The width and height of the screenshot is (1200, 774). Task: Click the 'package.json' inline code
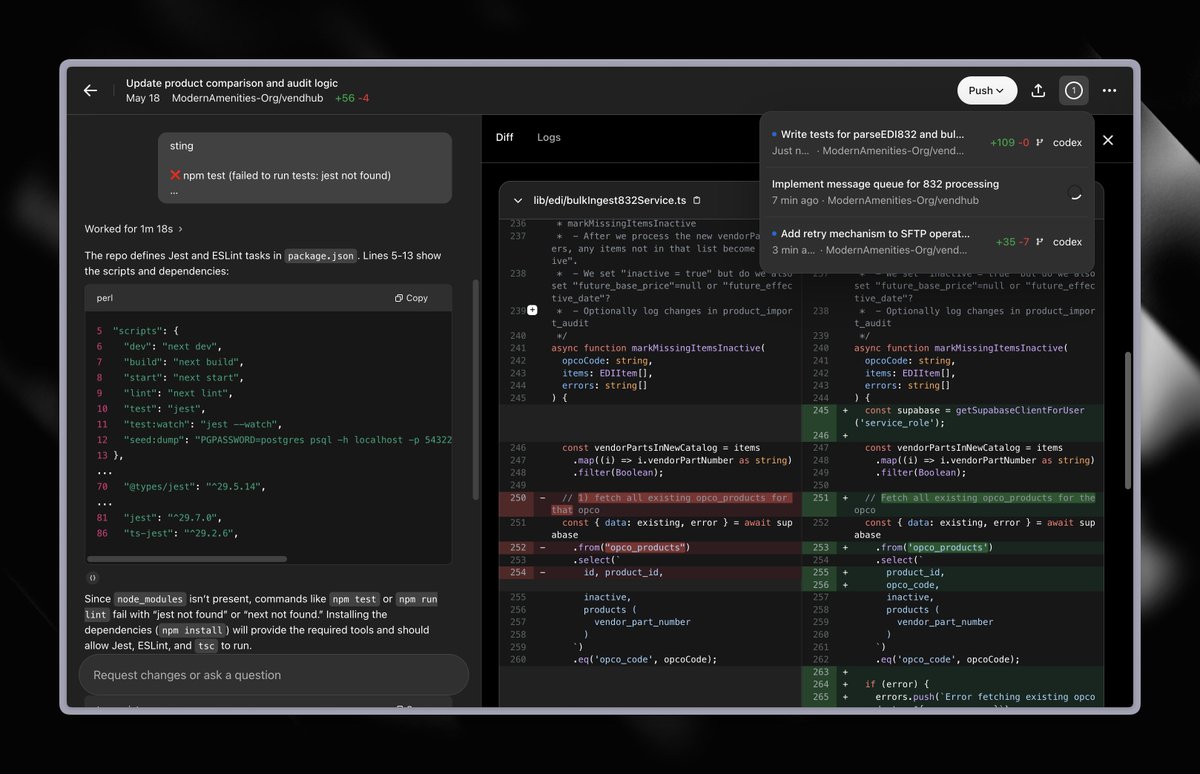(x=320, y=256)
